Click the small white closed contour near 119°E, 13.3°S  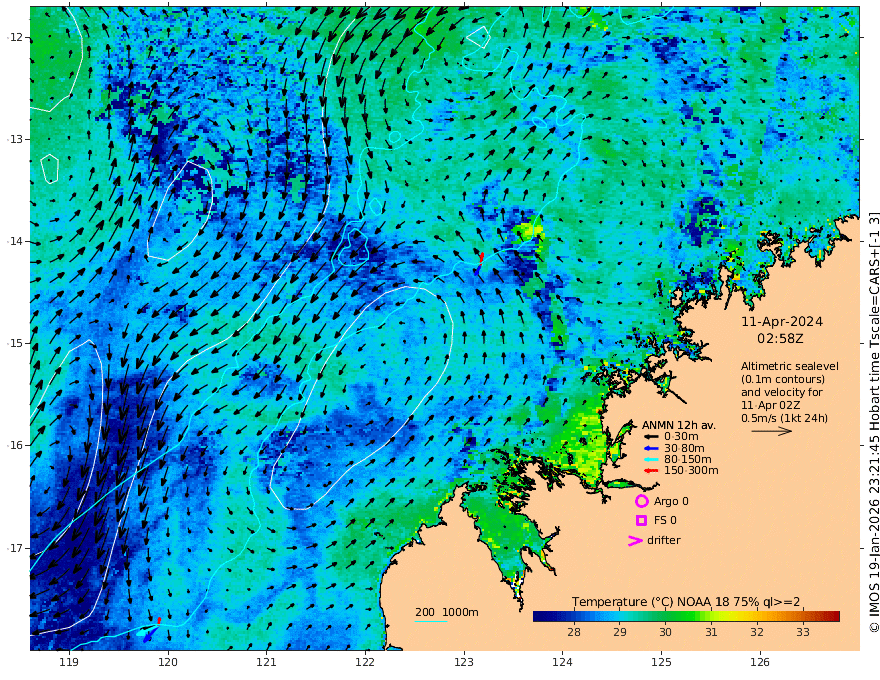(49, 168)
